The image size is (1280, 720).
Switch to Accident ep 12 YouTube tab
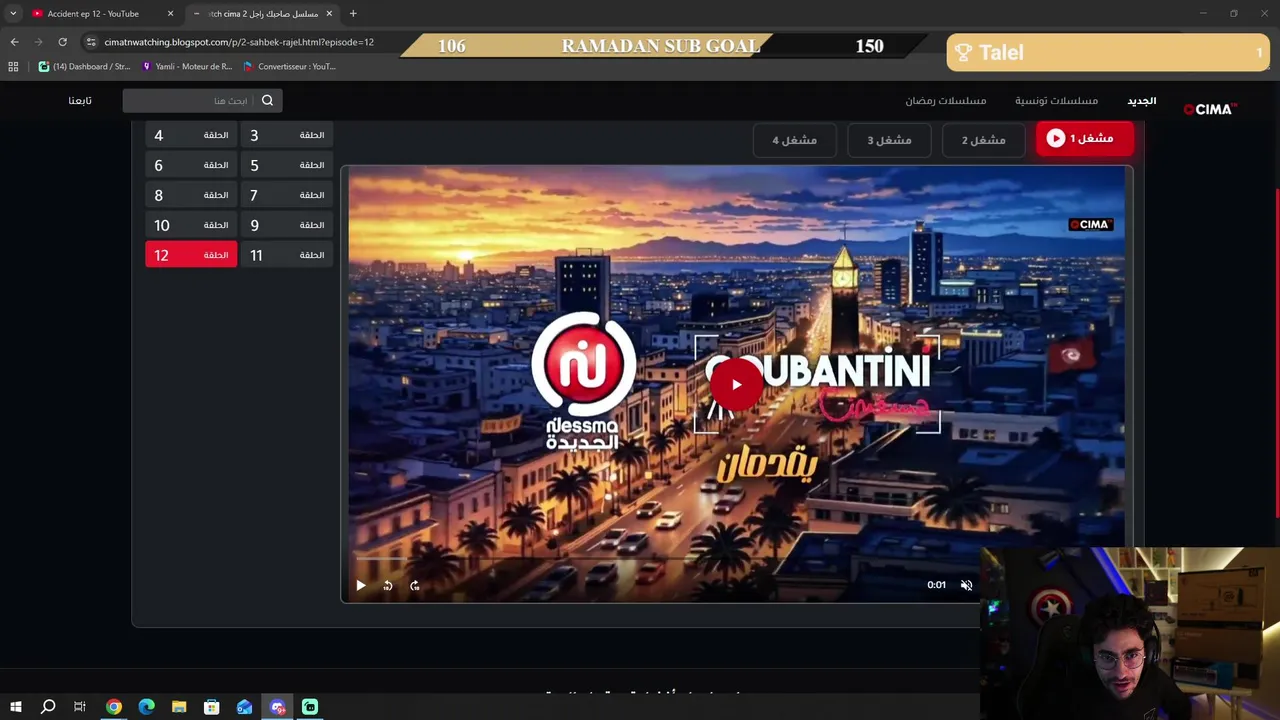[101, 14]
